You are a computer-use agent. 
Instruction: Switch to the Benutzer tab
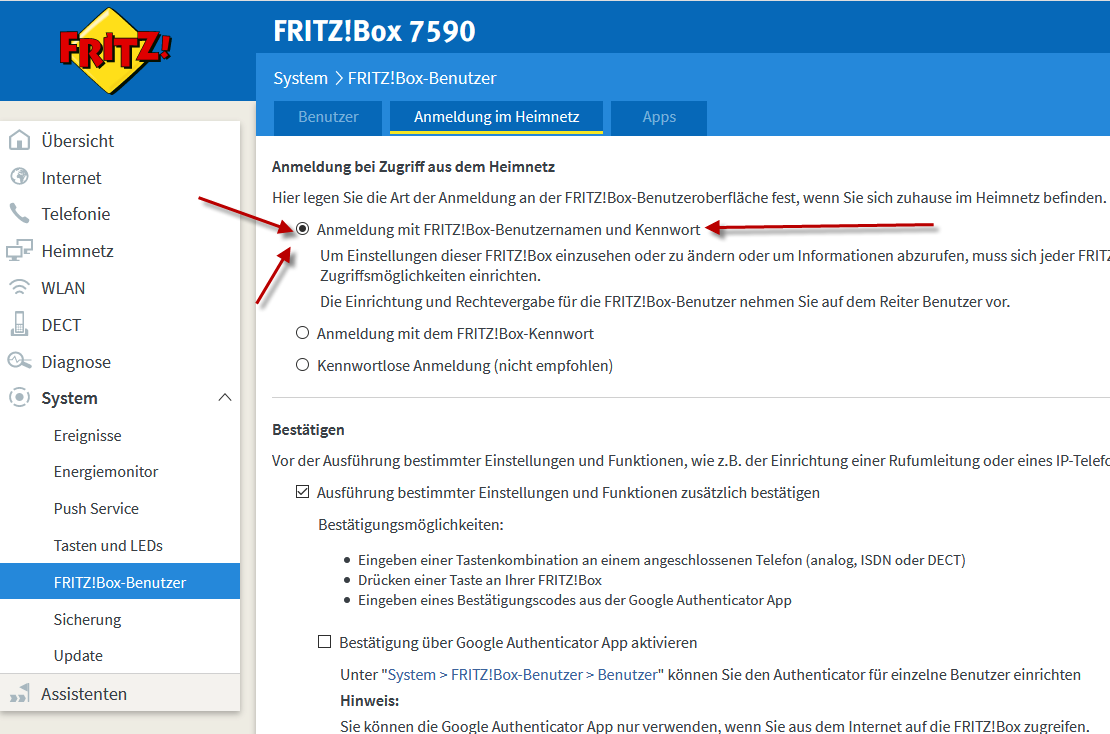point(328,117)
